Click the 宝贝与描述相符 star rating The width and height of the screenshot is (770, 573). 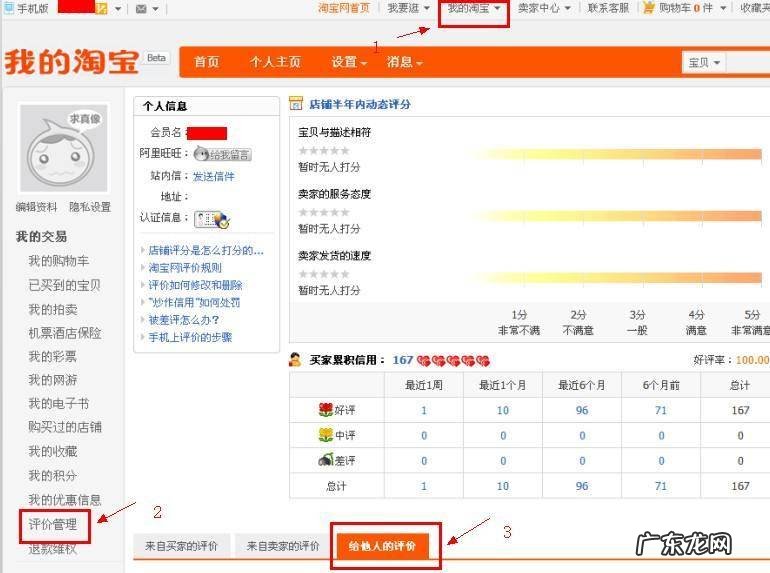[324, 150]
